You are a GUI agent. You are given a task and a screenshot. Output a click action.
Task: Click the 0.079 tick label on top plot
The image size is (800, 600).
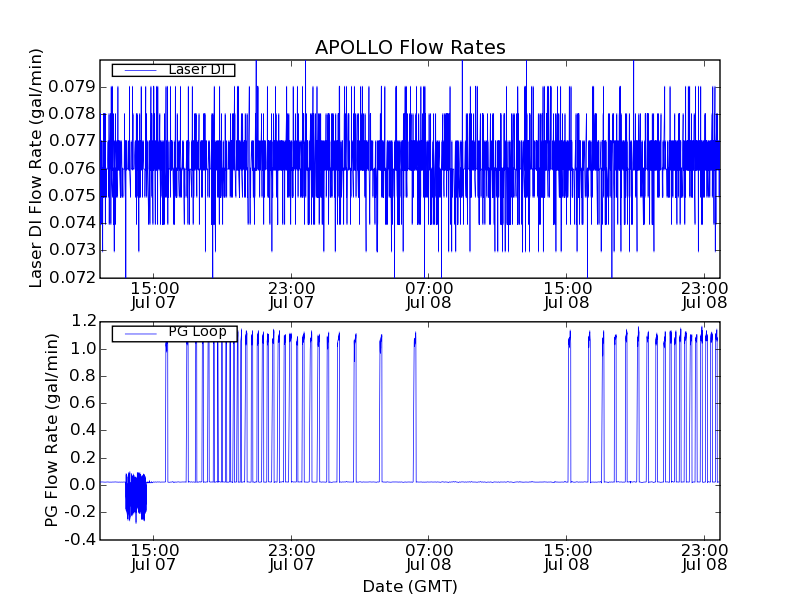72,87
